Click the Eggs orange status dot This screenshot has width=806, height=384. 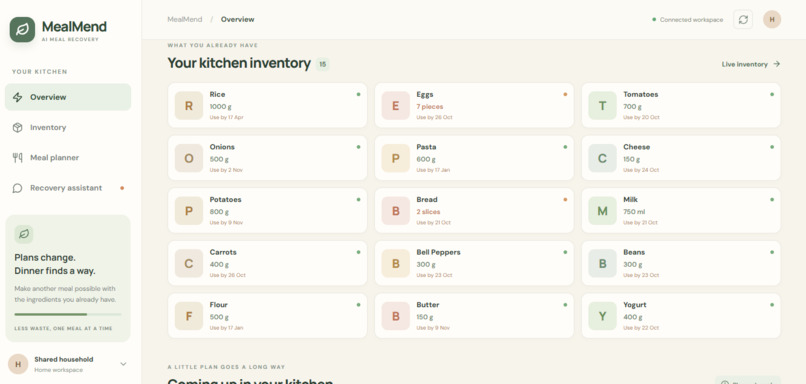click(565, 95)
